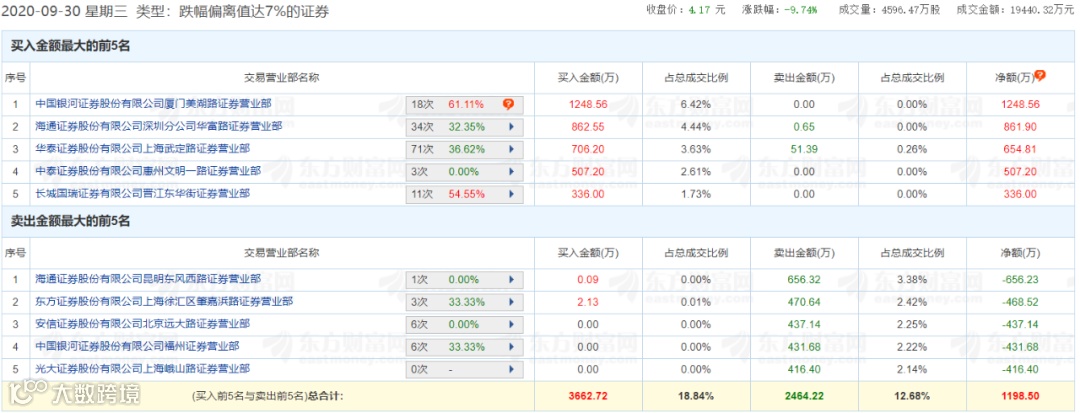
Task: Expand arrow in the 11次 54.55% row
Action: click(511, 194)
